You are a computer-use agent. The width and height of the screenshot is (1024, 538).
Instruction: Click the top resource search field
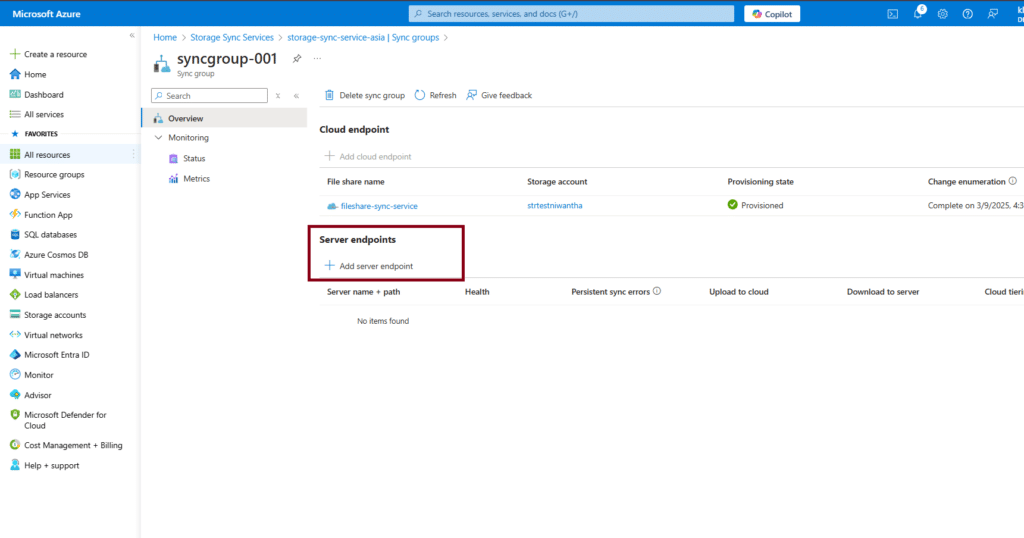[x=570, y=14]
